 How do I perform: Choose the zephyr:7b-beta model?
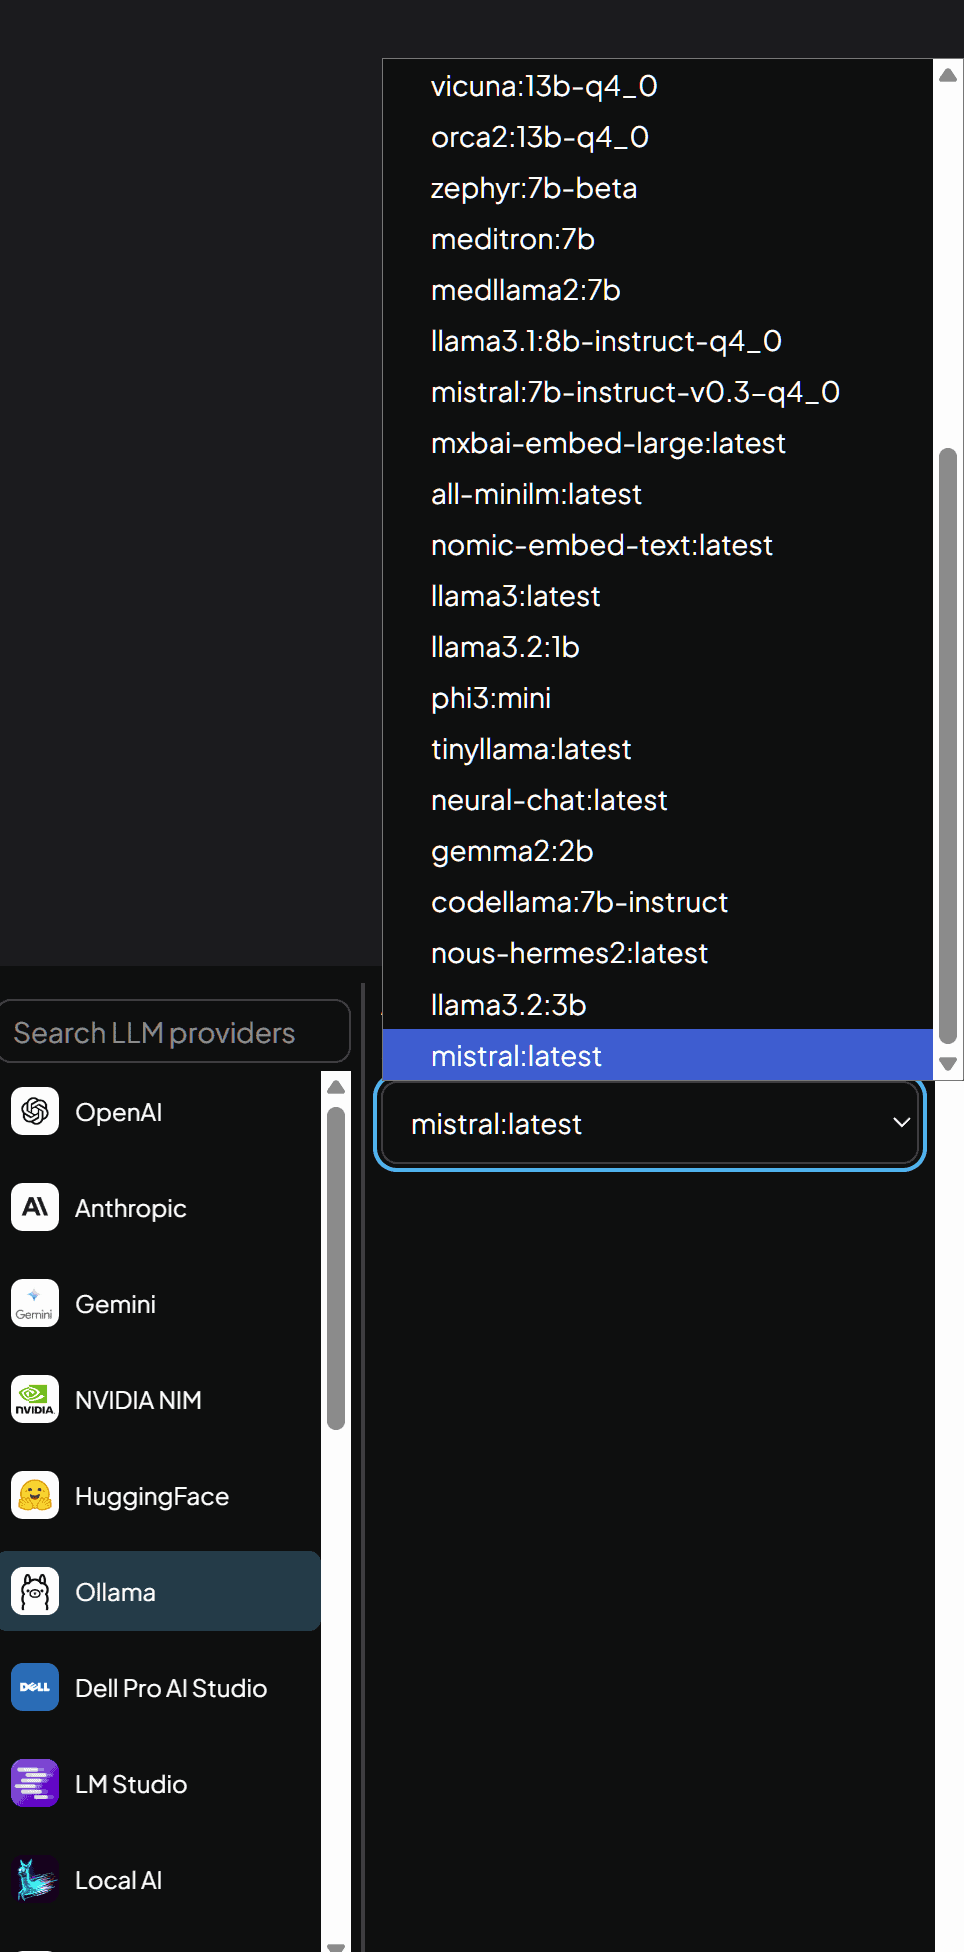(534, 188)
